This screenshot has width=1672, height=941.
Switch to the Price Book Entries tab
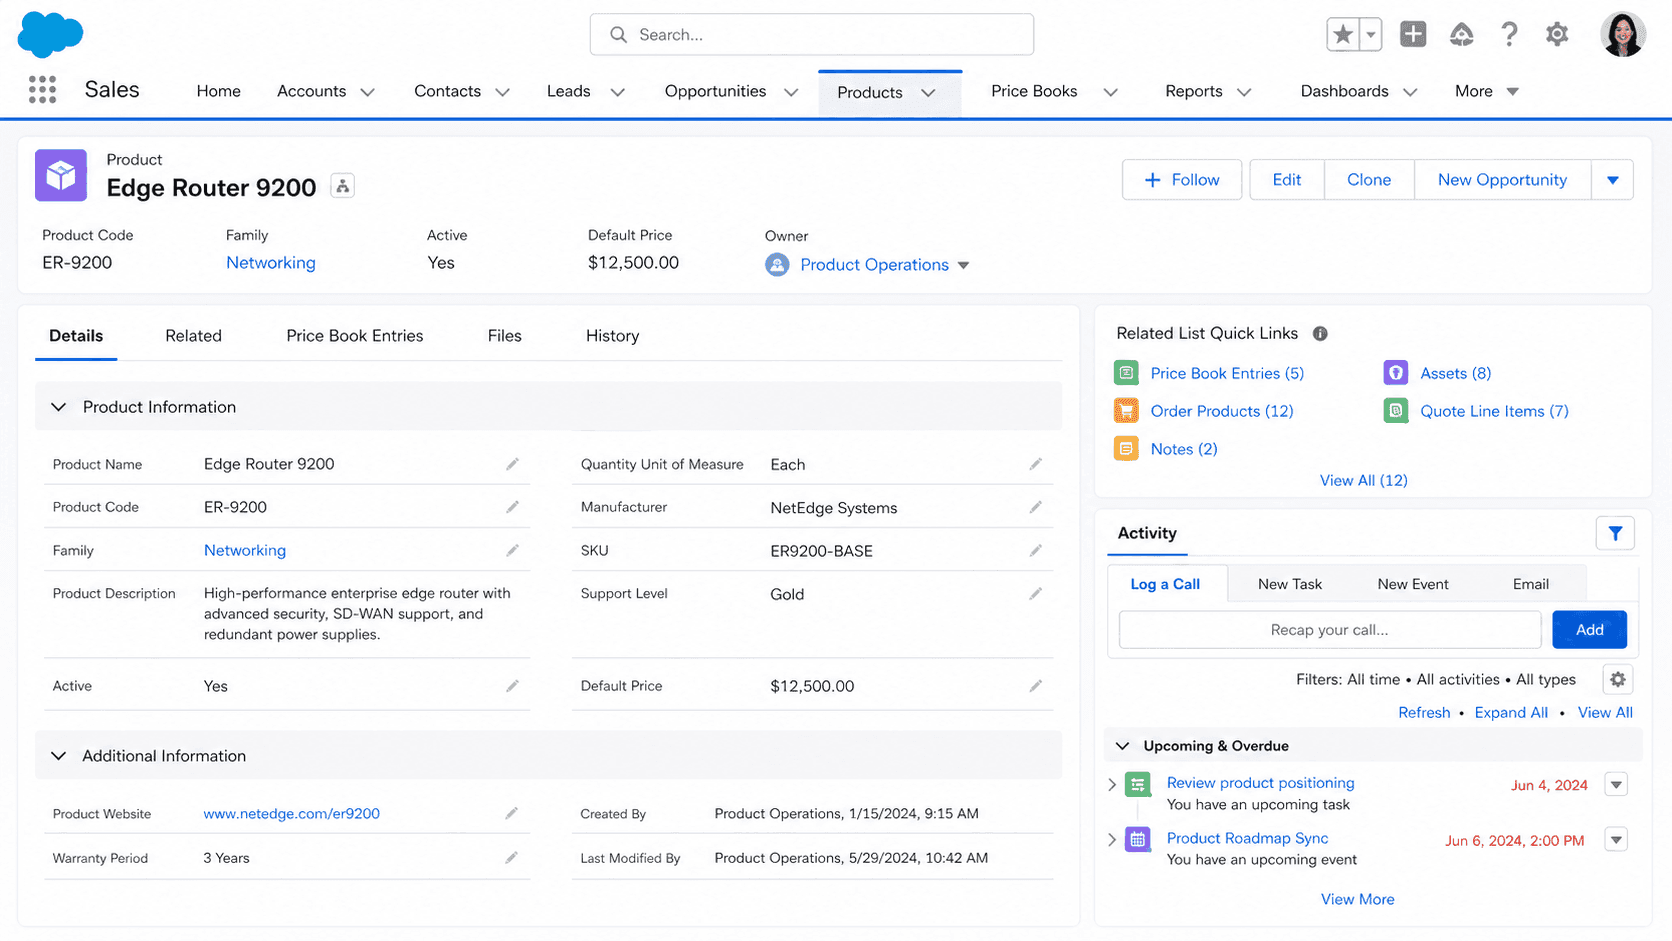point(354,336)
